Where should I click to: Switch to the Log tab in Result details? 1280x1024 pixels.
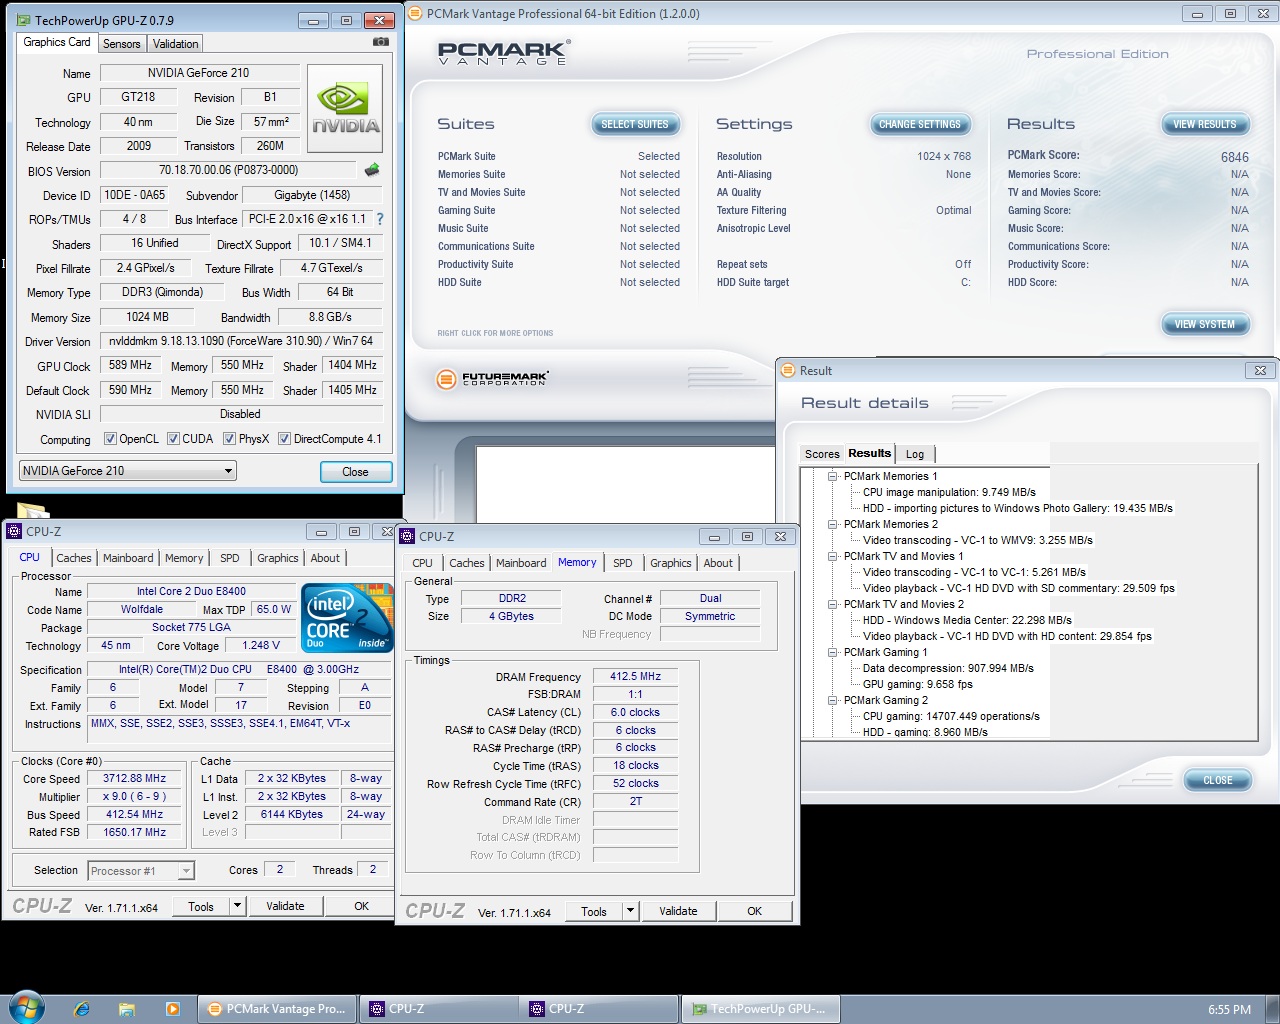click(x=915, y=454)
